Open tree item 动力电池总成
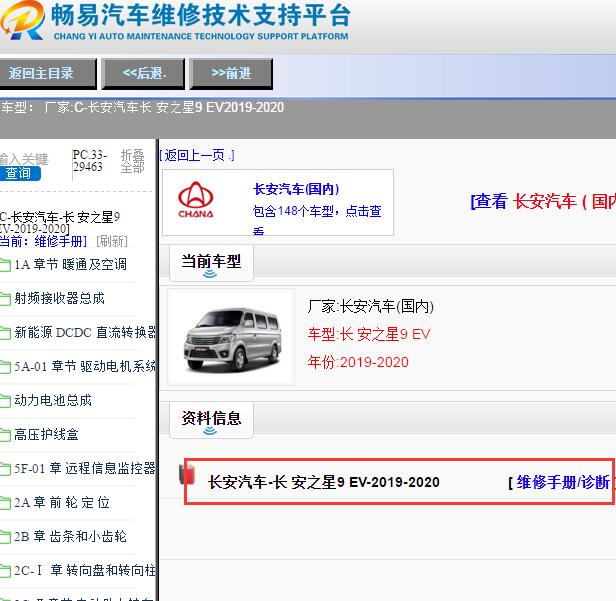This screenshot has height=601, width=616. [53, 400]
